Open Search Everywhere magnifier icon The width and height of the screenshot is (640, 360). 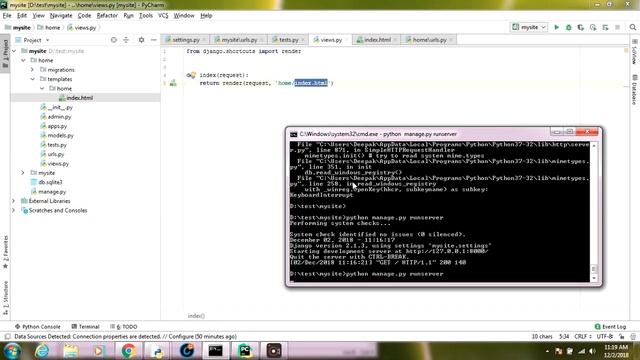[x=633, y=27]
